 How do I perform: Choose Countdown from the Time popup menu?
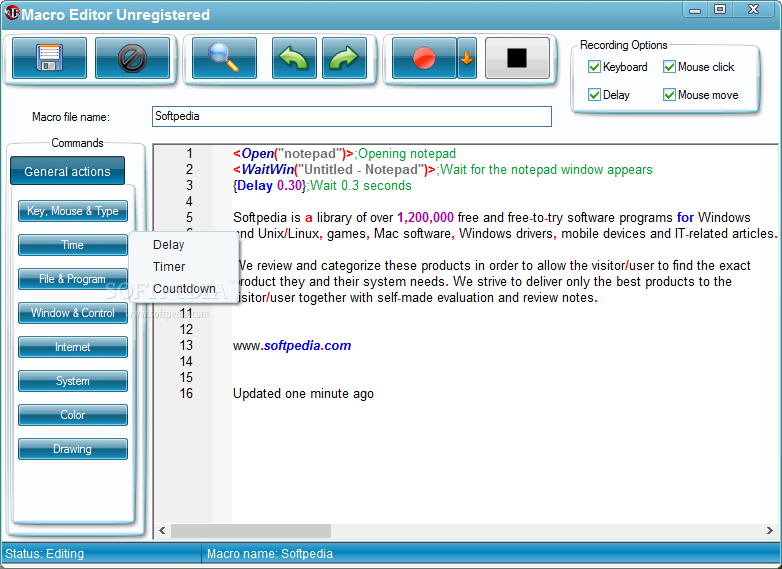coord(185,289)
